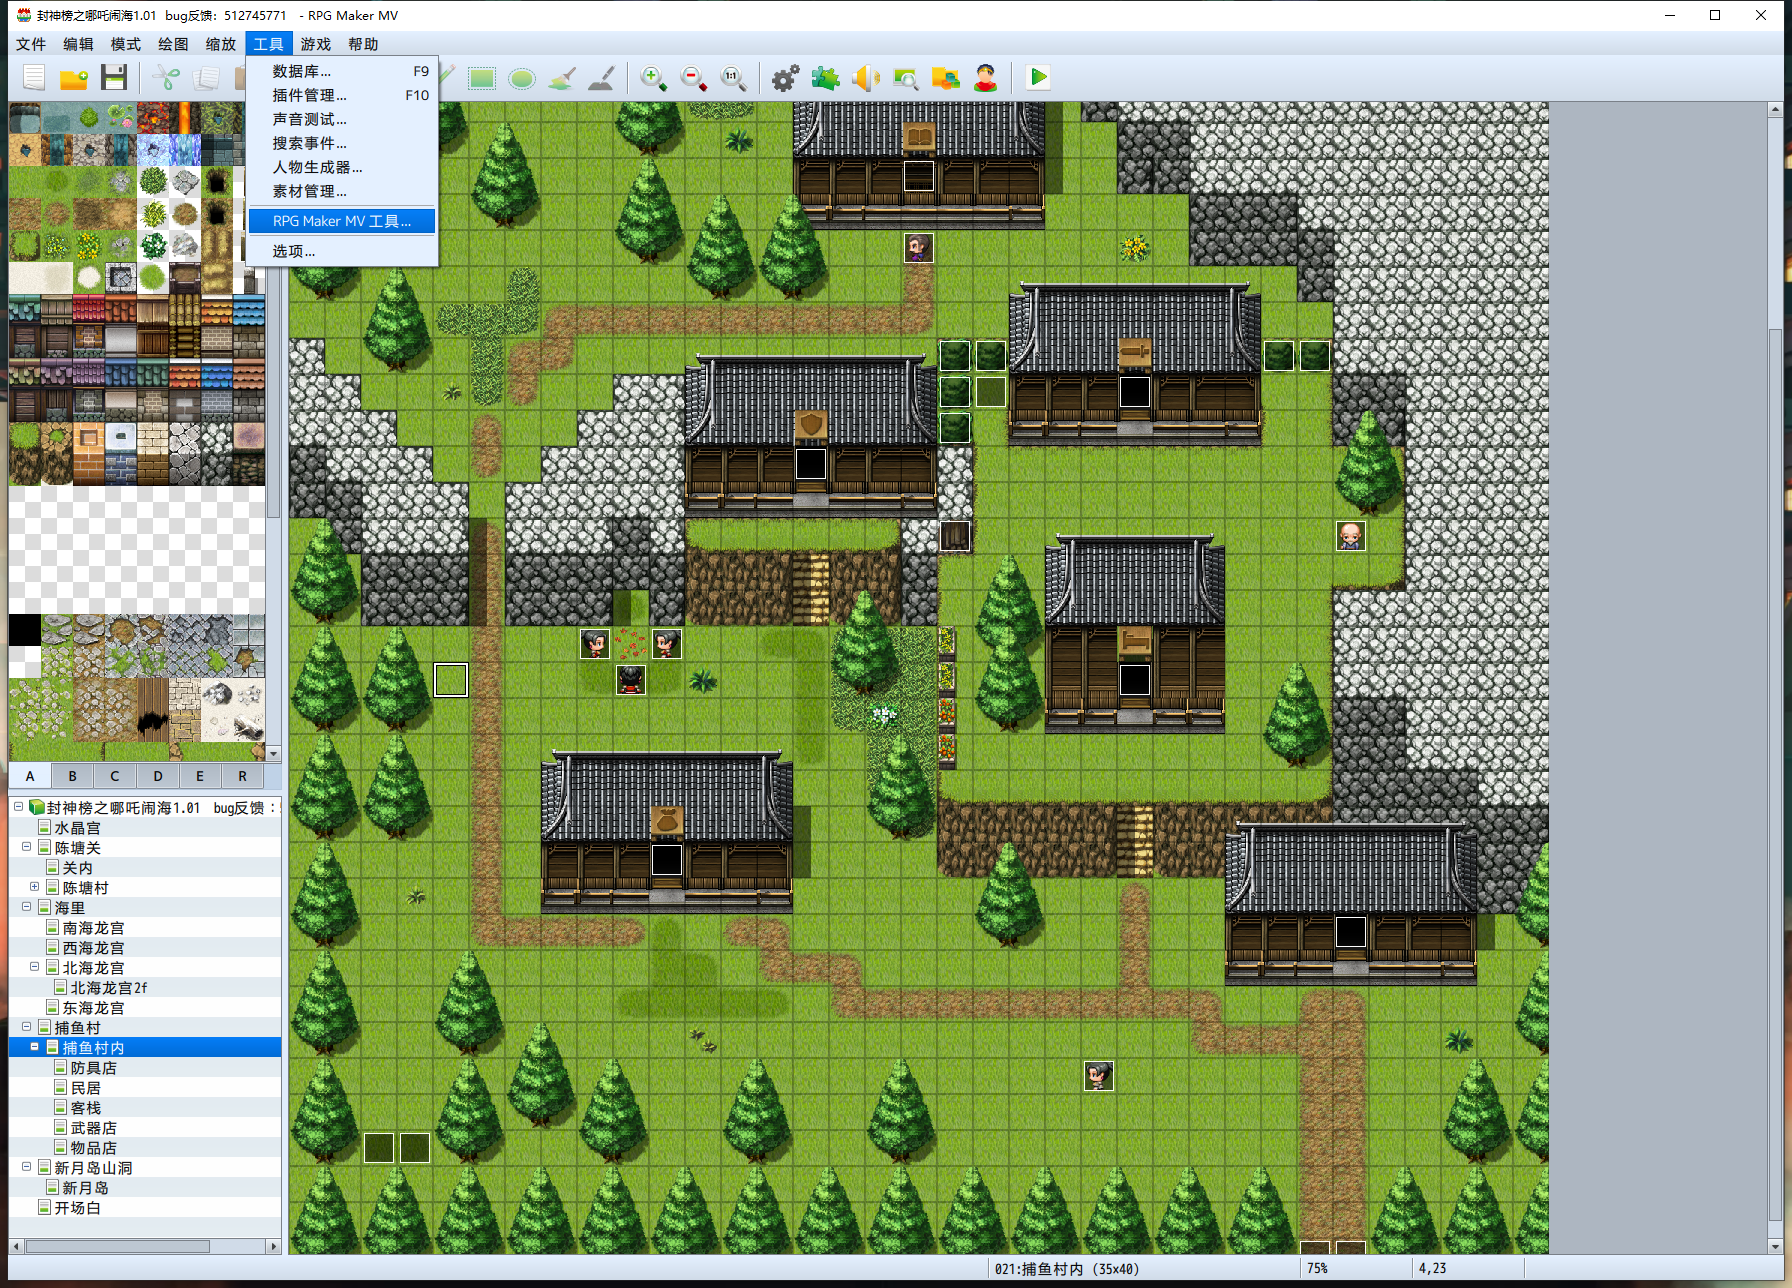The width and height of the screenshot is (1792, 1288).
Task: Collapse the 新月岛山洞 tree node
Action: [x=27, y=1167]
